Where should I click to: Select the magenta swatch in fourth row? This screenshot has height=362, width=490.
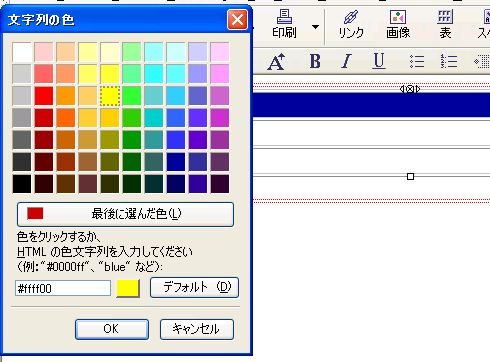coord(220,118)
